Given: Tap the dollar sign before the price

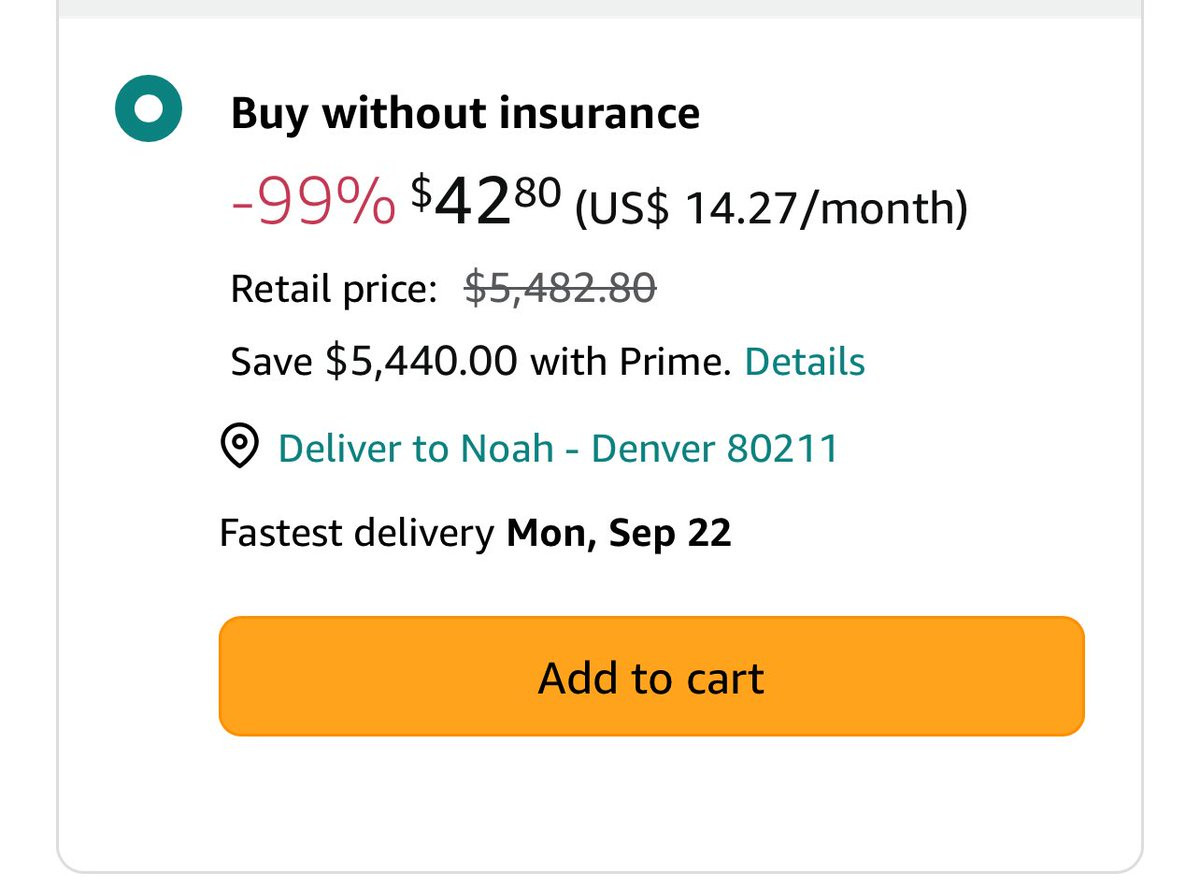Looking at the screenshot, I should [422, 190].
